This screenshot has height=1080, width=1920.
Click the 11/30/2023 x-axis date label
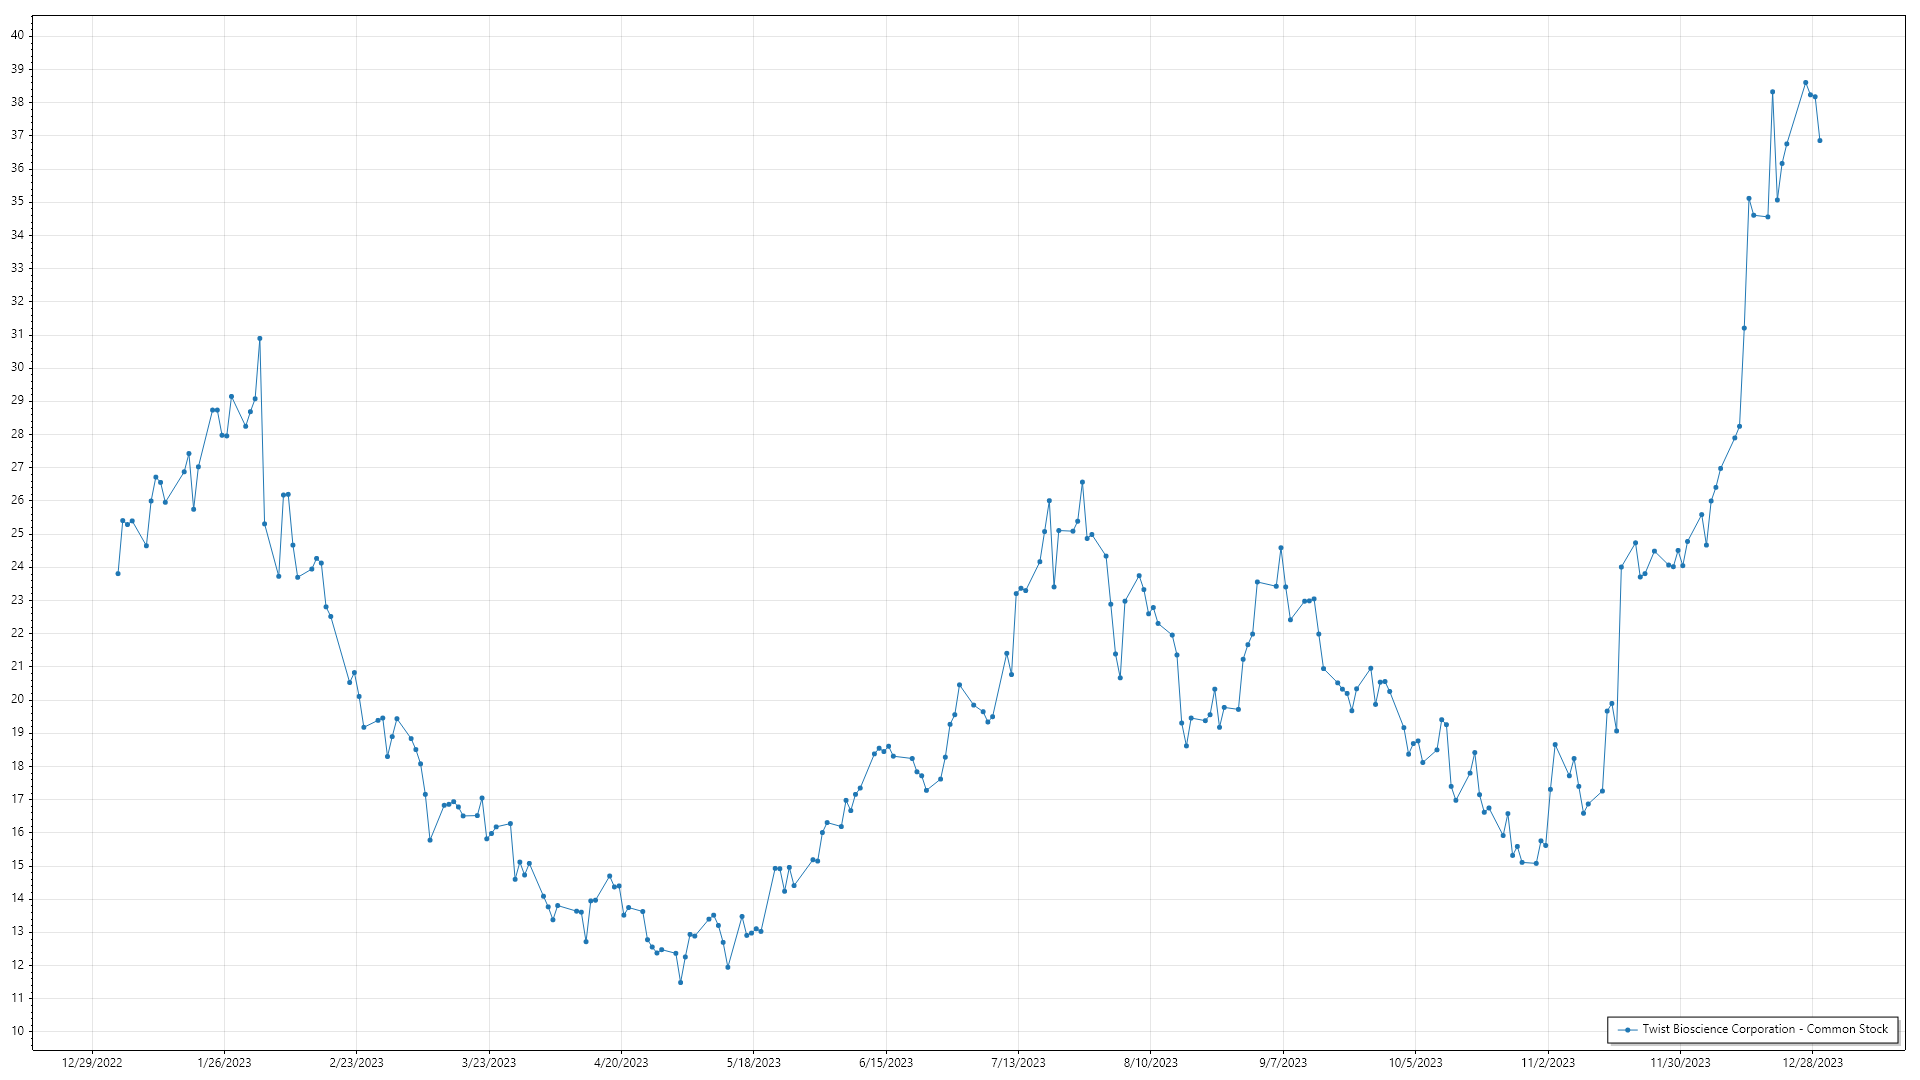tap(1680, 1063)
